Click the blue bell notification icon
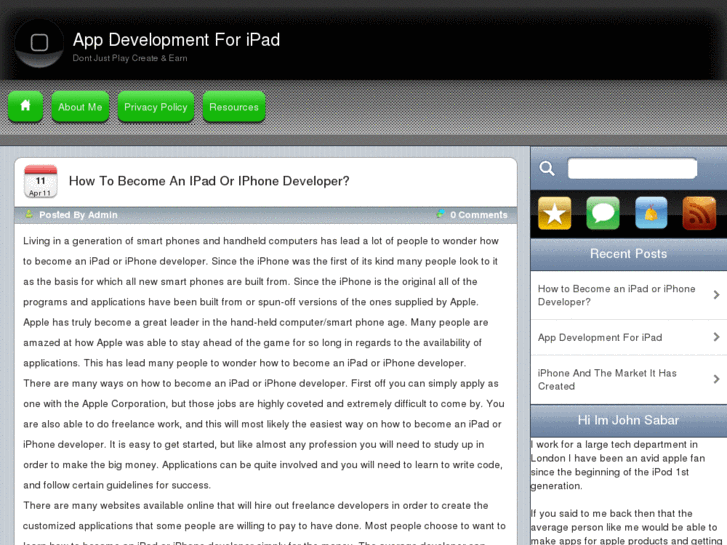 651,213
